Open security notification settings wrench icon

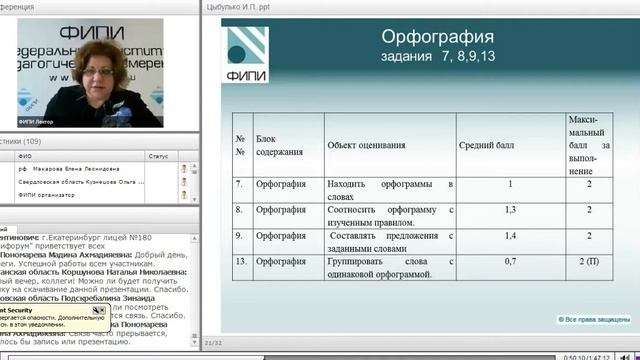click(96, 310)
